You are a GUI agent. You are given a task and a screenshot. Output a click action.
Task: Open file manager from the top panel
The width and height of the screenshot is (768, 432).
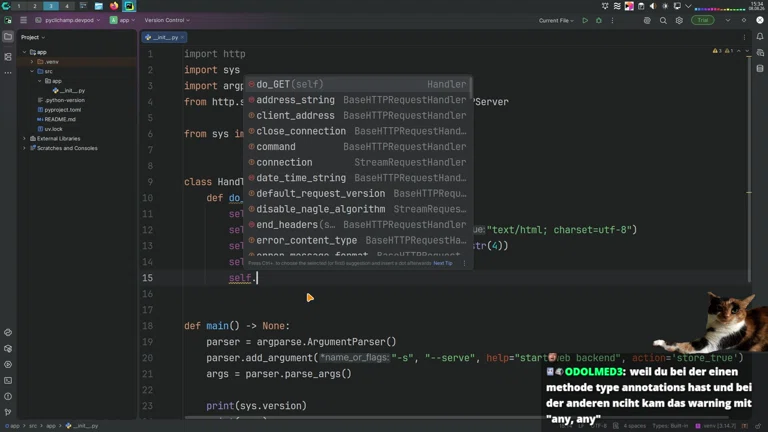click(x=98, y=6)
